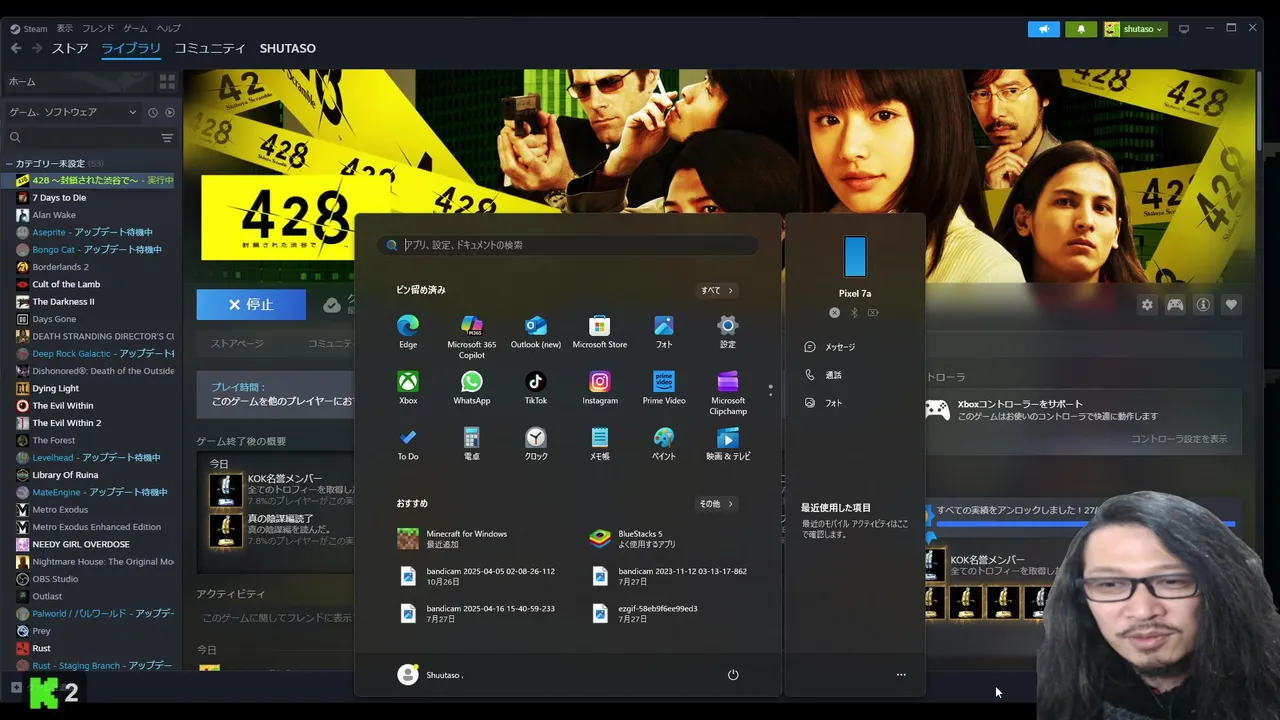Viewport: 1280px width, 720px height.
Task: Open SHUTASO profile tab in Steam
Action: coord(288,48)
